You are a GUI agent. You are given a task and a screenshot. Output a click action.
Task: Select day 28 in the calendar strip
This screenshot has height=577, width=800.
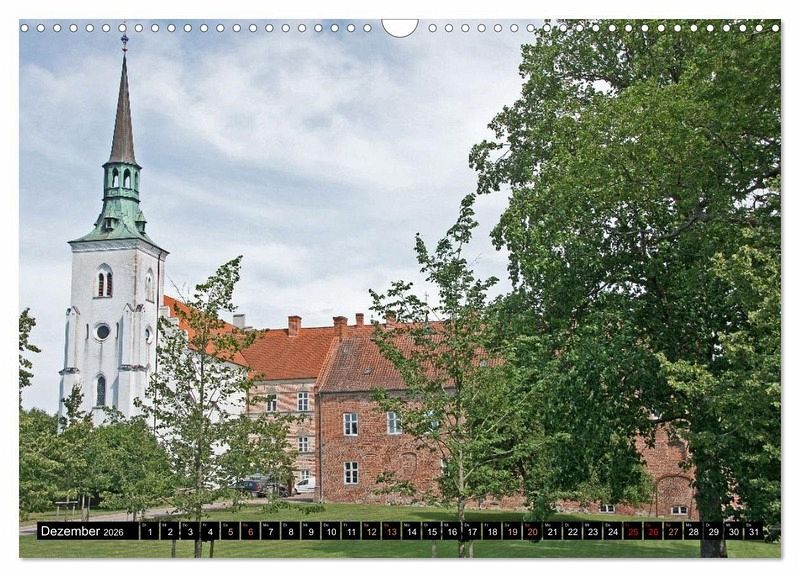click(x=694, y=531)
